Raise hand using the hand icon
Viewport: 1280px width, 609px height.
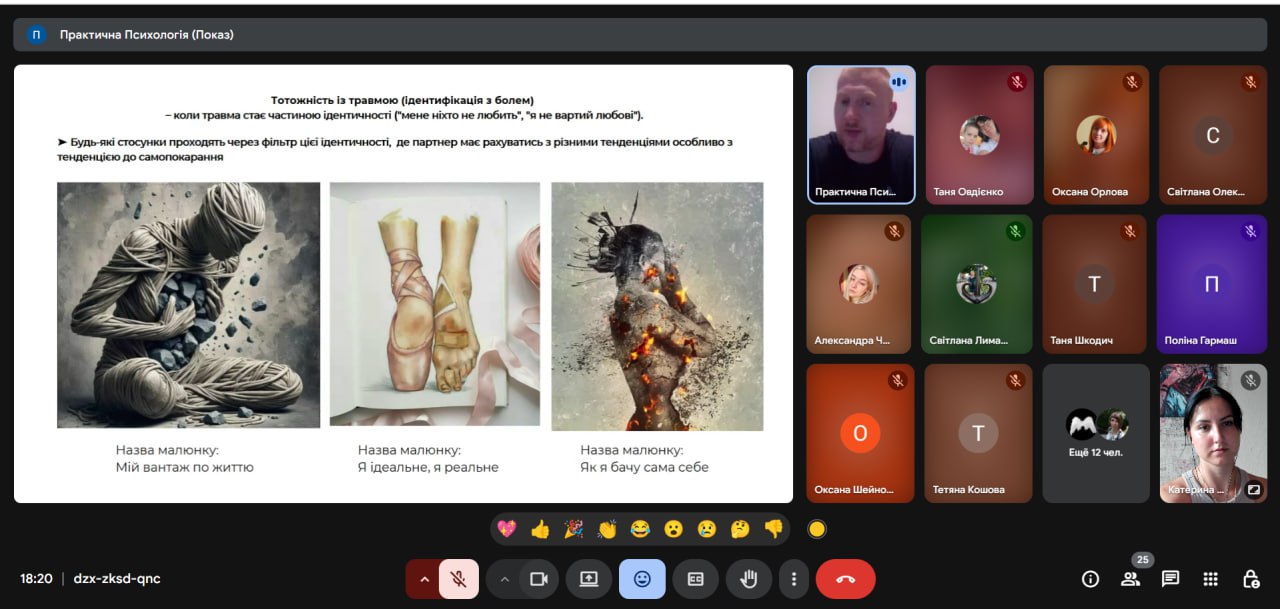click(748, 579)
